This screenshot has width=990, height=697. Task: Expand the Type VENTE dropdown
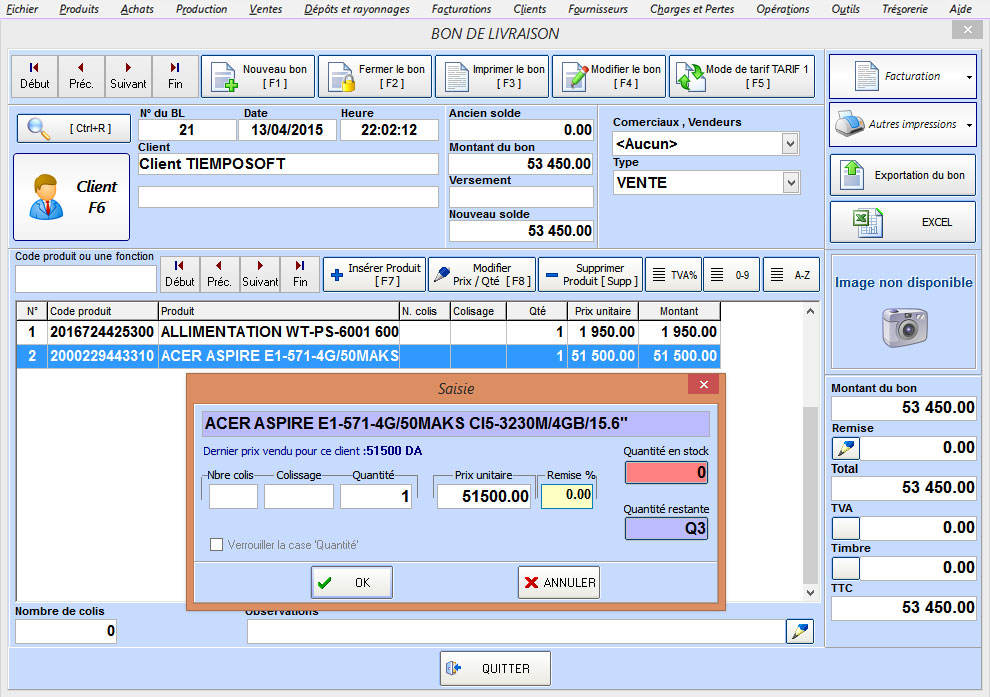pyautogui.click(x=790, y=183)
